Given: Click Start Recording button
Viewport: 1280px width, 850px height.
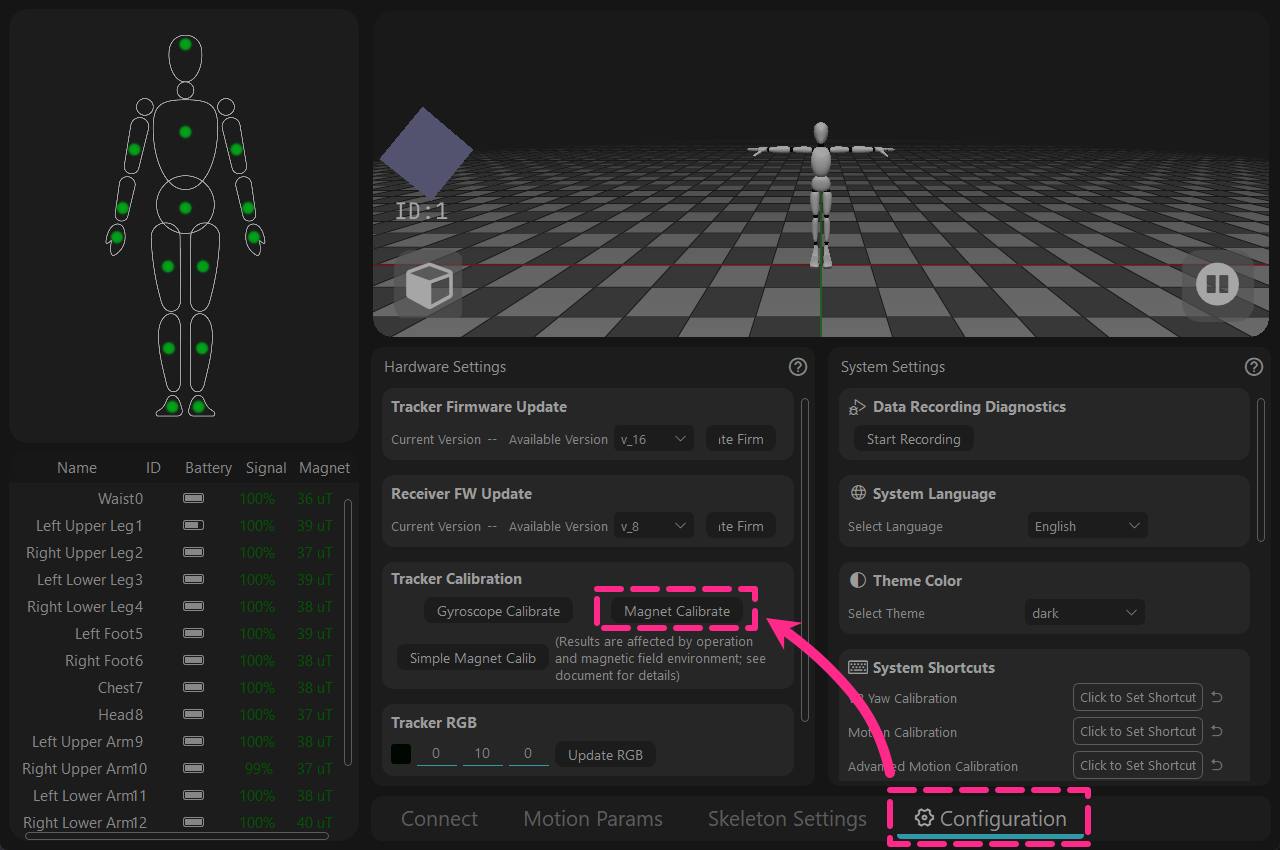Looking at the screenshot, I should click(913, 439).
